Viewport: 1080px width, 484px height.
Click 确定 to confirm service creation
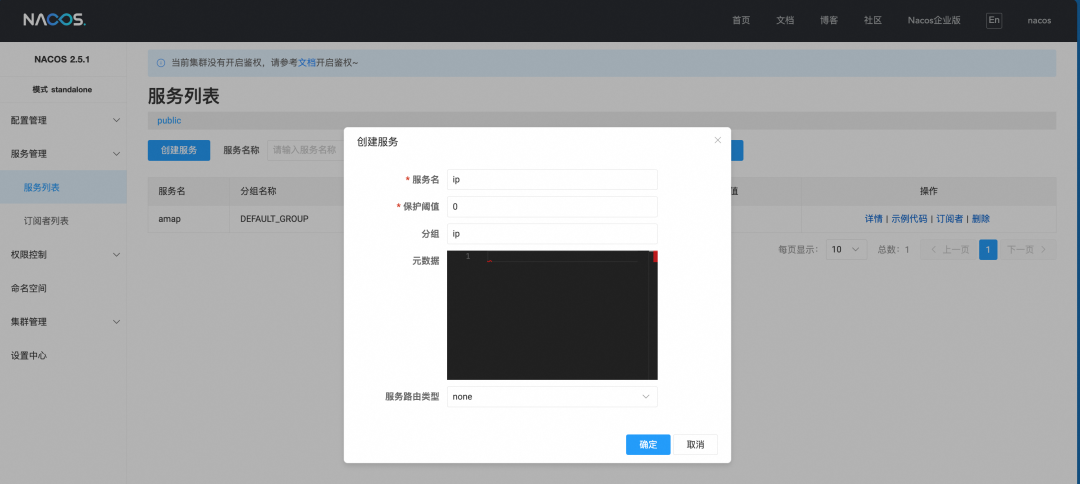tap(648, 445)
